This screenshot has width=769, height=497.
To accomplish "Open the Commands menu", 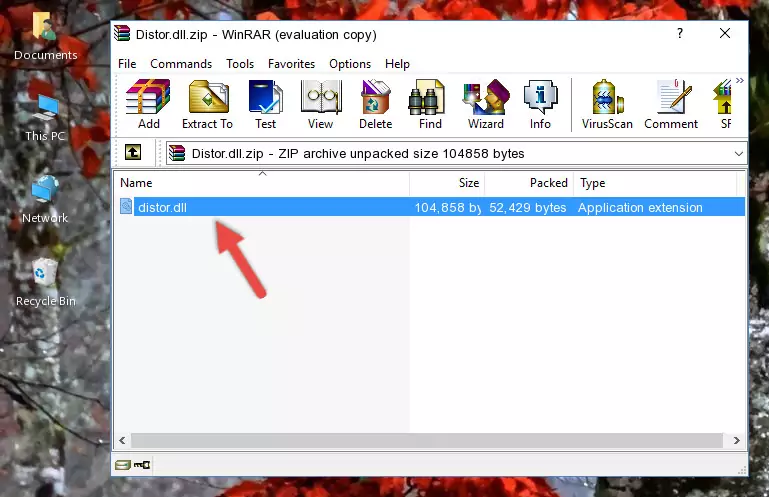I will [181, 64].
